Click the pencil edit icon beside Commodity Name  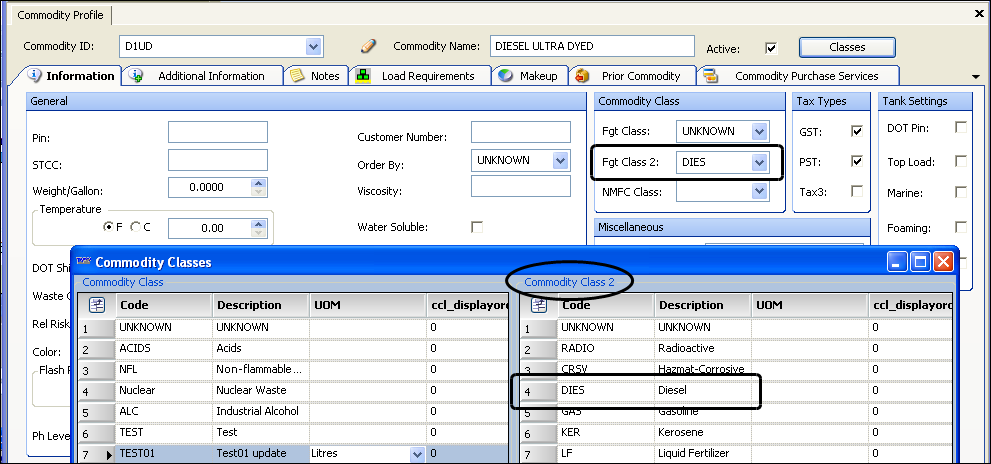click(367, 46)
